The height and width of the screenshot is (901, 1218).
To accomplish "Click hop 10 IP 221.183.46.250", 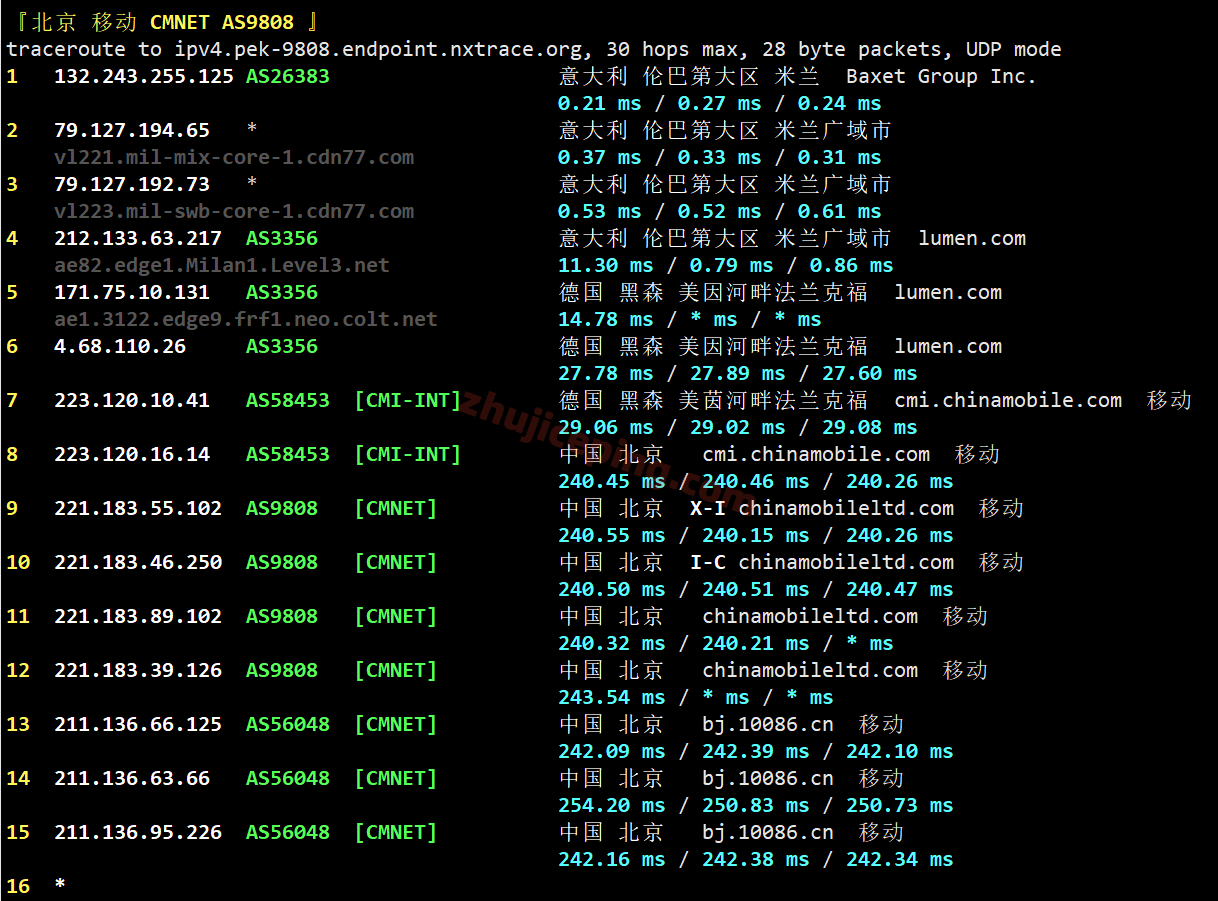I will (138, 562).
